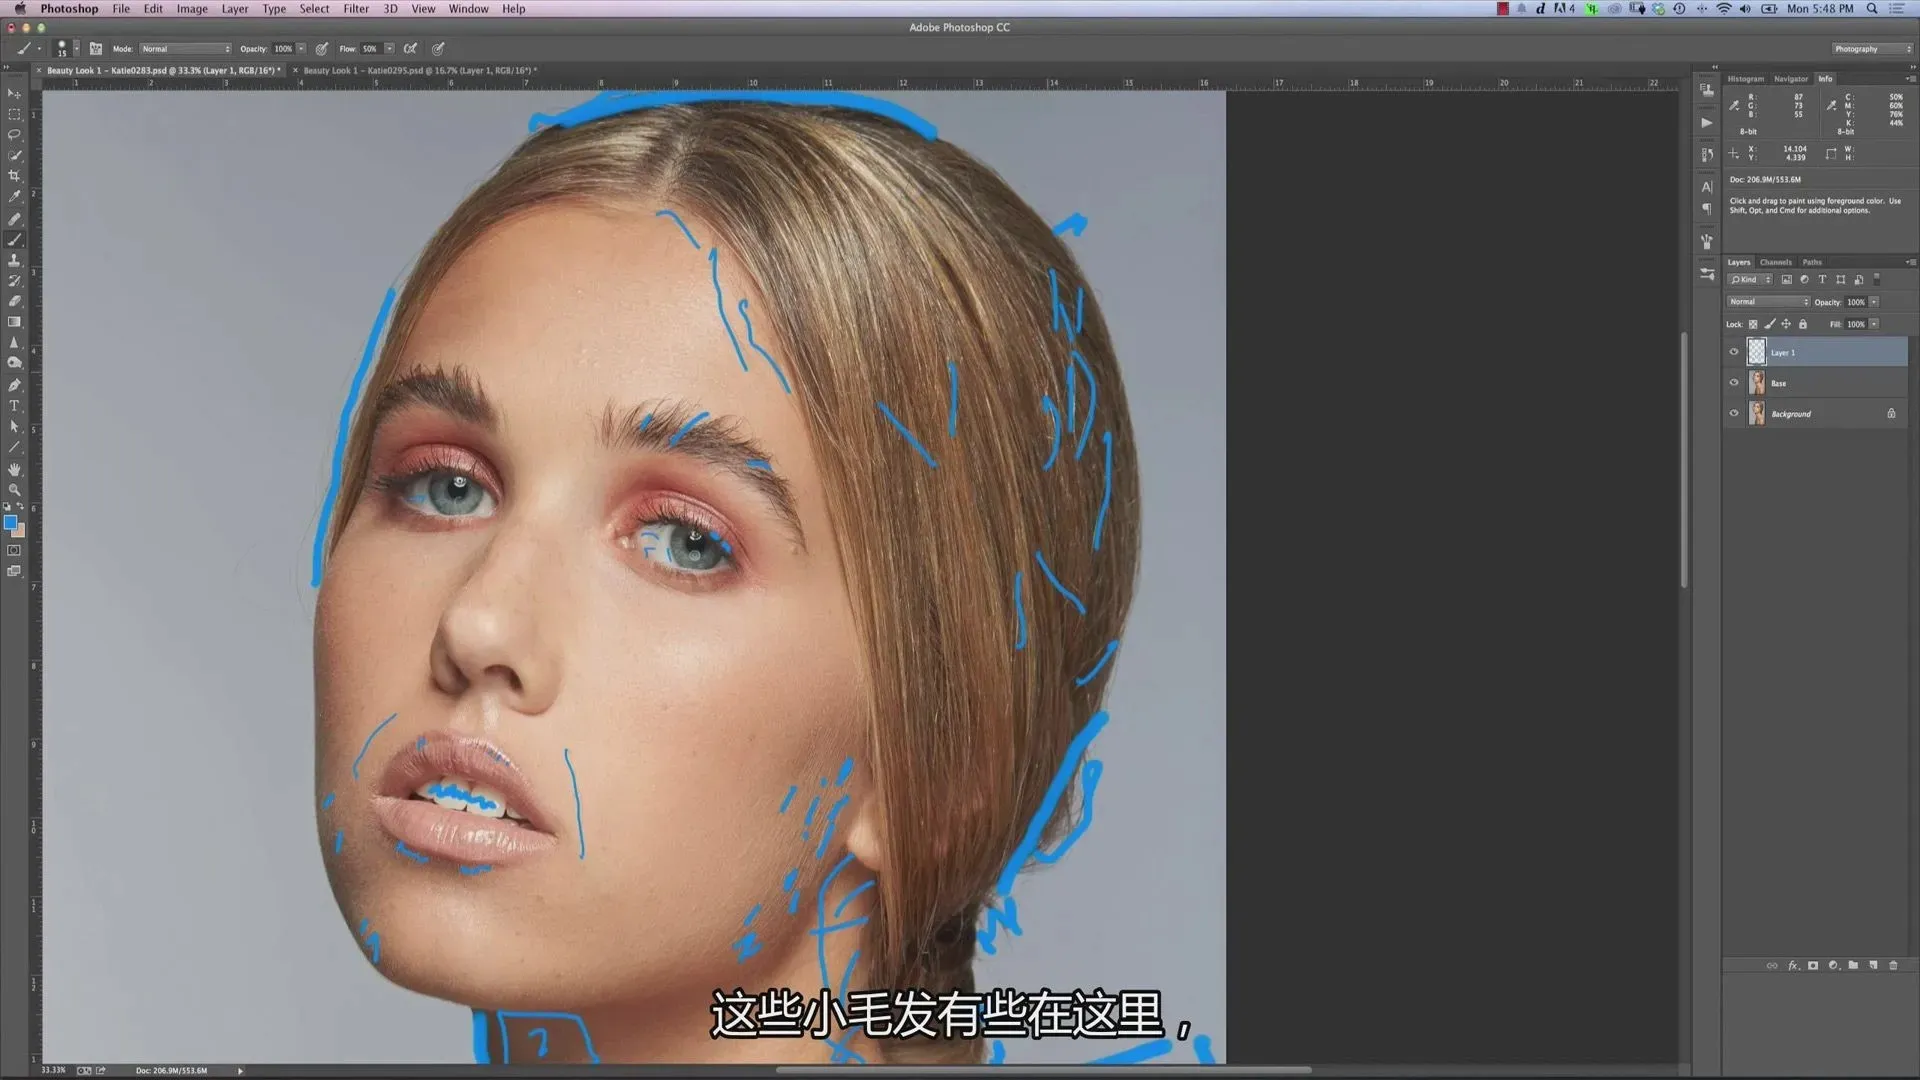Select the Zoom tool
Screen dimensions: 1920x1080
[14, 490]
